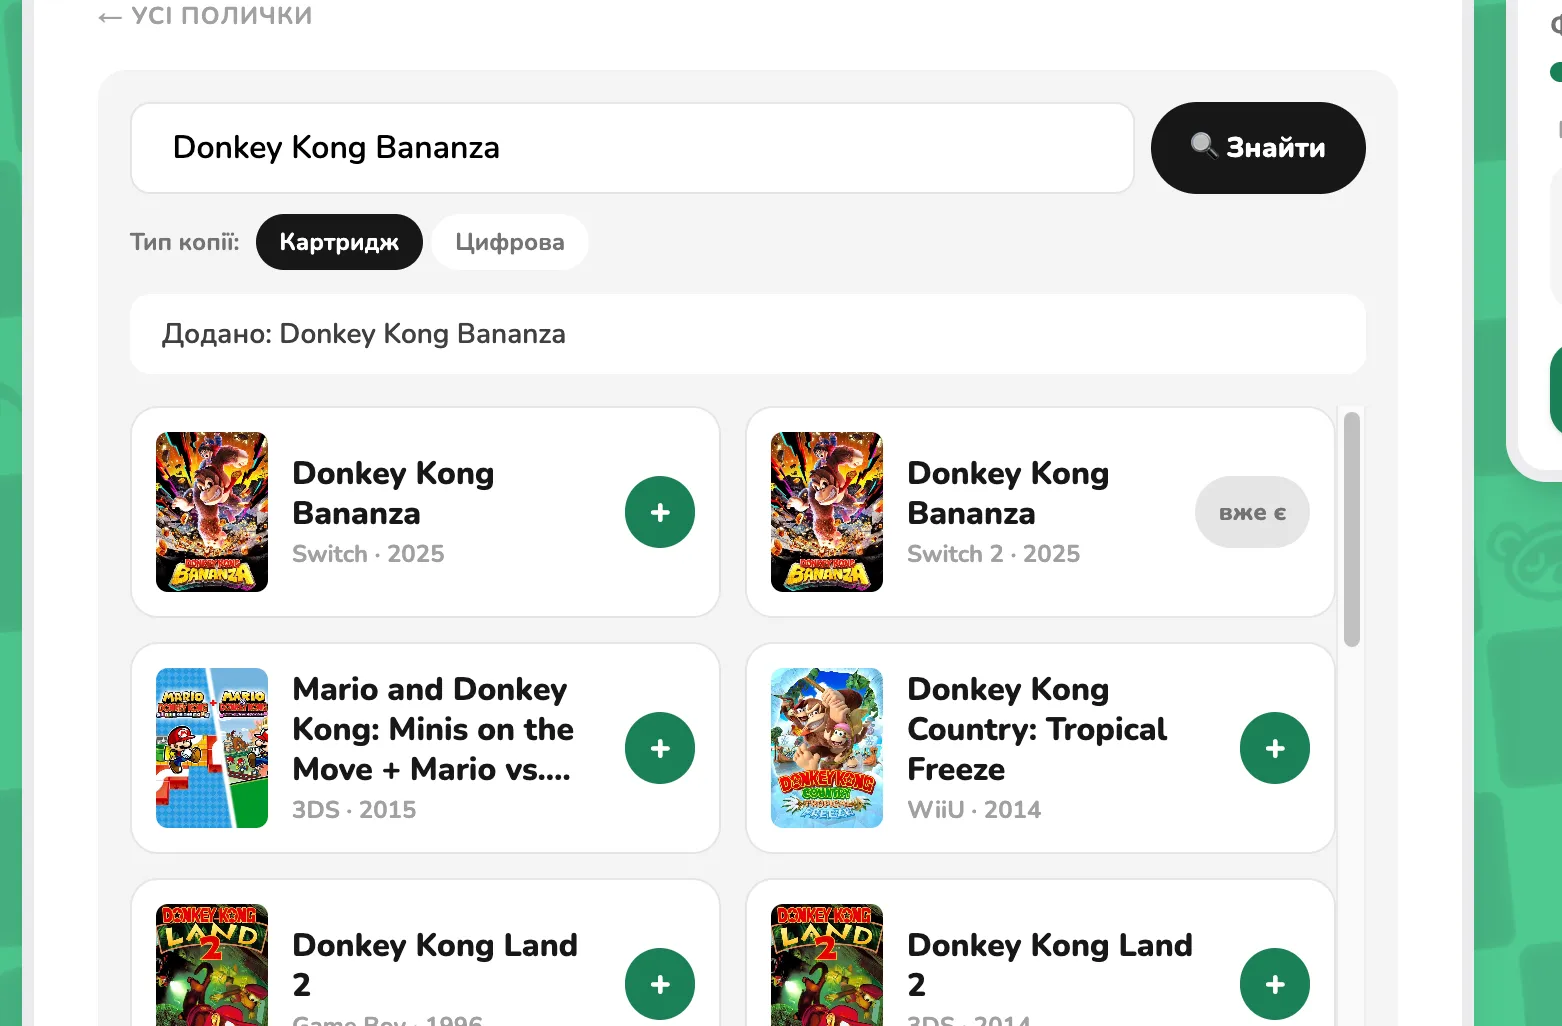The height and width of the screenshot is (1026, 1562).
Task: Open Tropical Freeze cover art thumbnail
Action: point(827,748)
